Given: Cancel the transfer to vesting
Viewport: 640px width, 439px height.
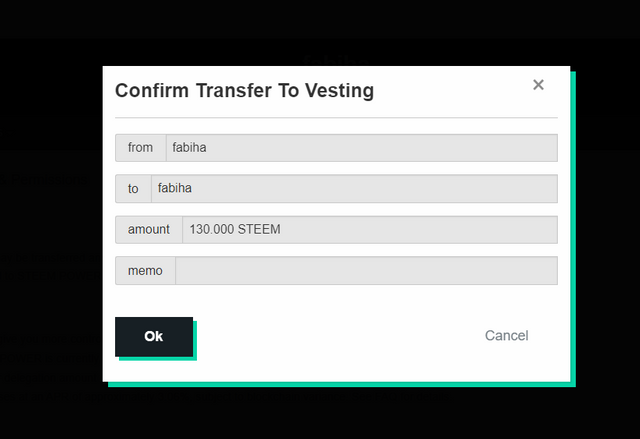Looking at the screenshot, I should 507,335.
